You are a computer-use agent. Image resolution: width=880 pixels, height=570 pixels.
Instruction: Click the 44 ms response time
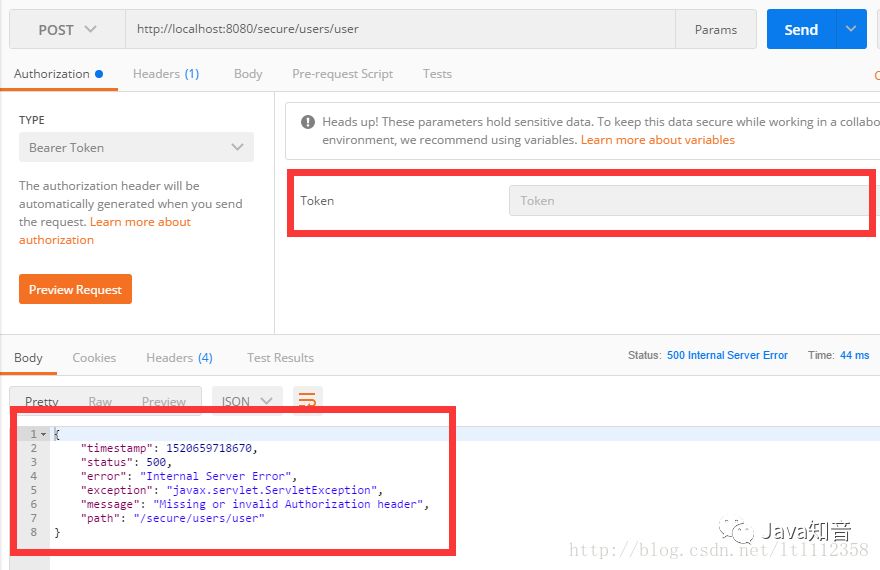[x=854, y=355]
